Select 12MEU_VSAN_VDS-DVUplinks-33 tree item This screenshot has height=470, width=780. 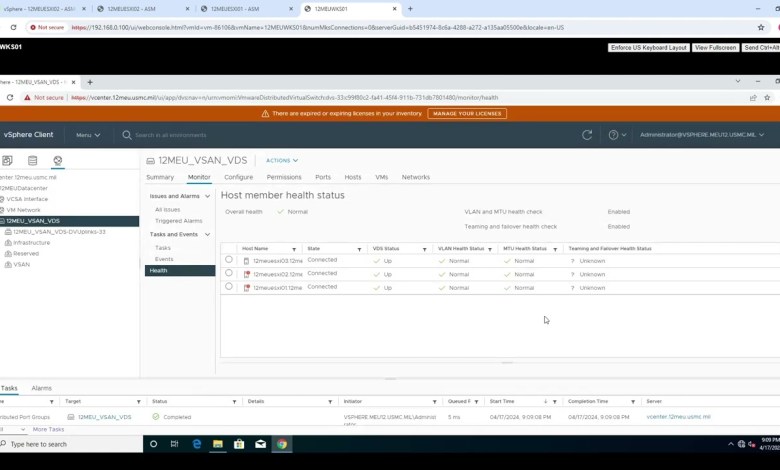[x=59, y=232]
